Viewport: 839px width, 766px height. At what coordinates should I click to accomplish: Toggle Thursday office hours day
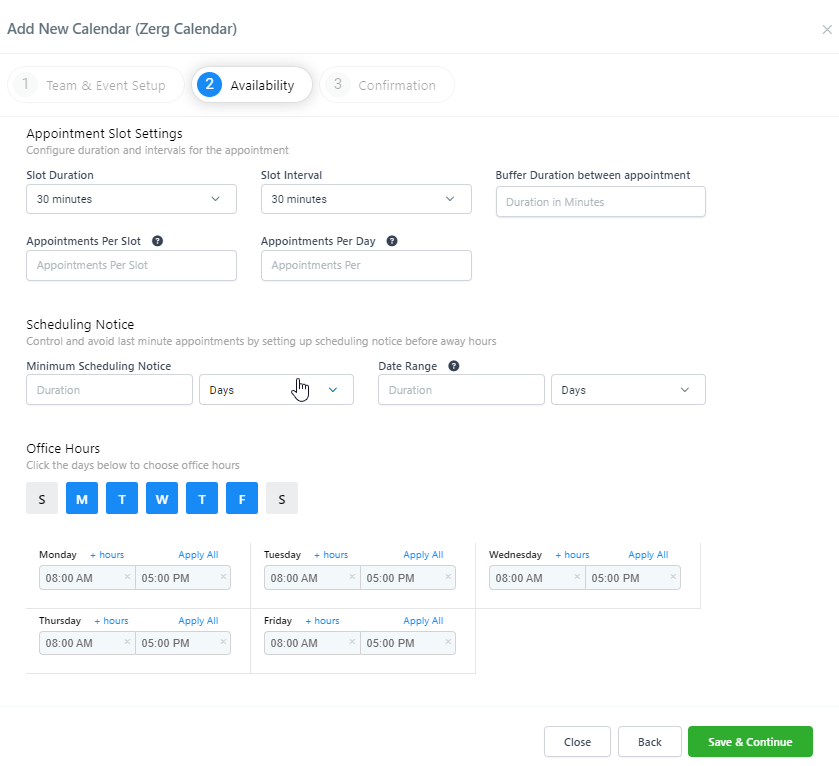pos(202,498)
